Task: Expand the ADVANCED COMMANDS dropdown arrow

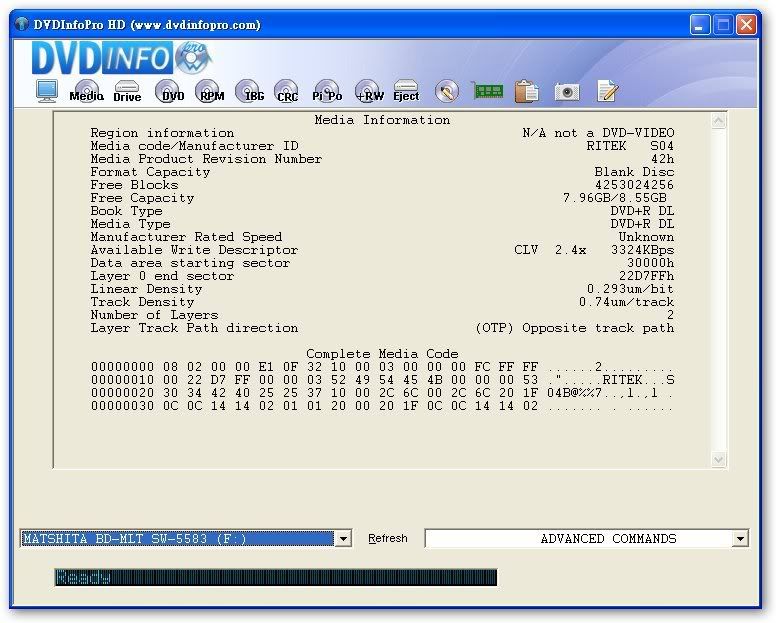Action: pyautogui.click(x=740, y=538)
